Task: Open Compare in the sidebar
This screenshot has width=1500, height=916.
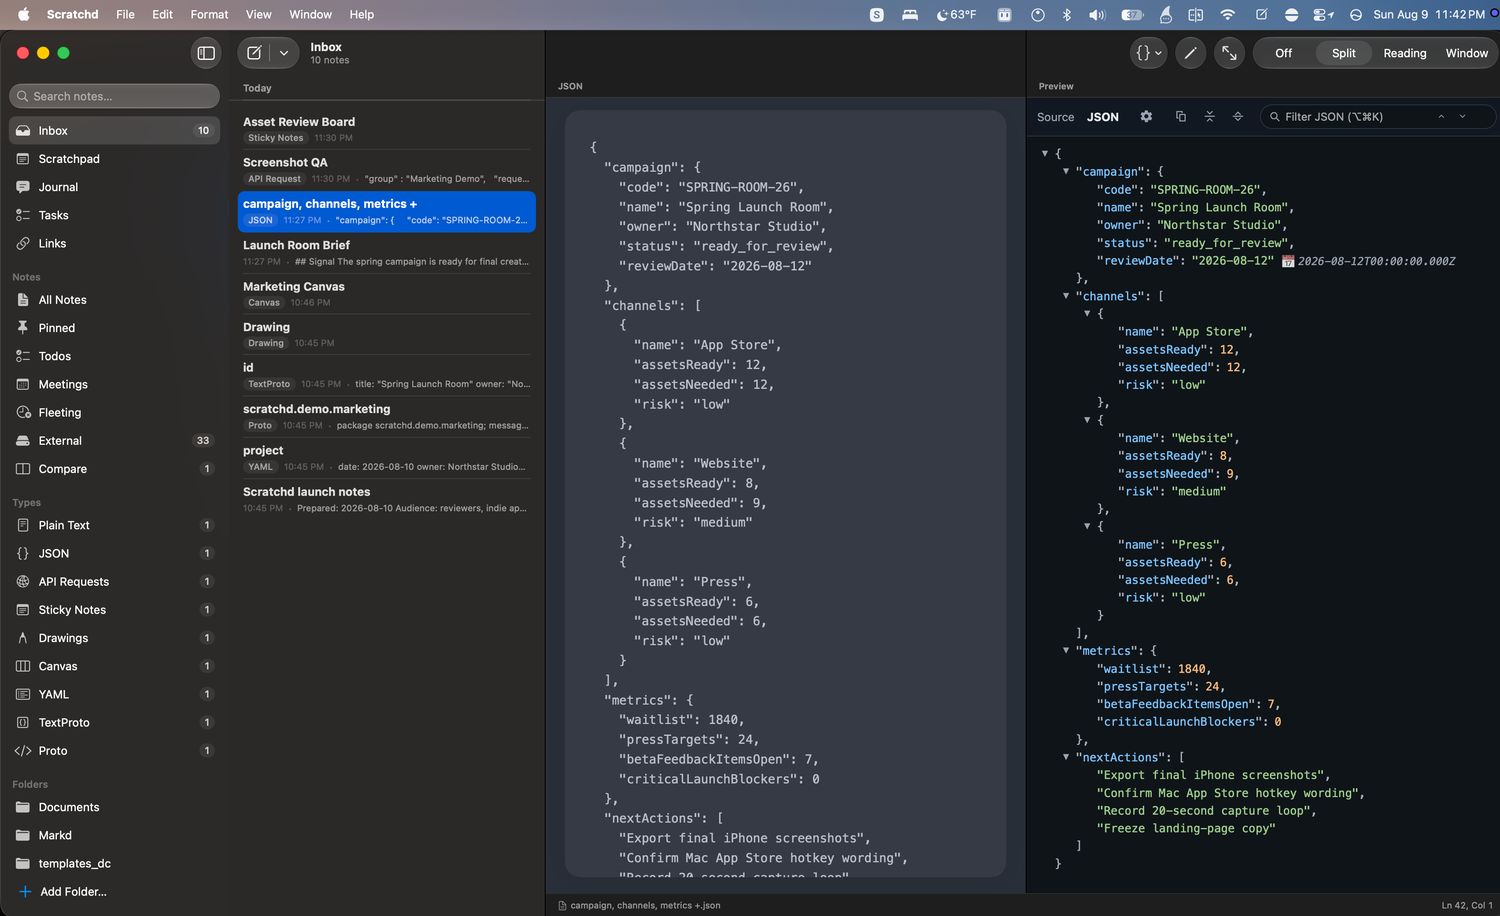Action: (115, 469)
